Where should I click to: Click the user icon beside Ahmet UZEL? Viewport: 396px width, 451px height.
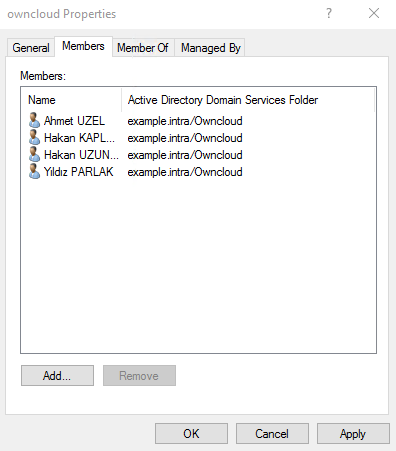click(34, 120)
